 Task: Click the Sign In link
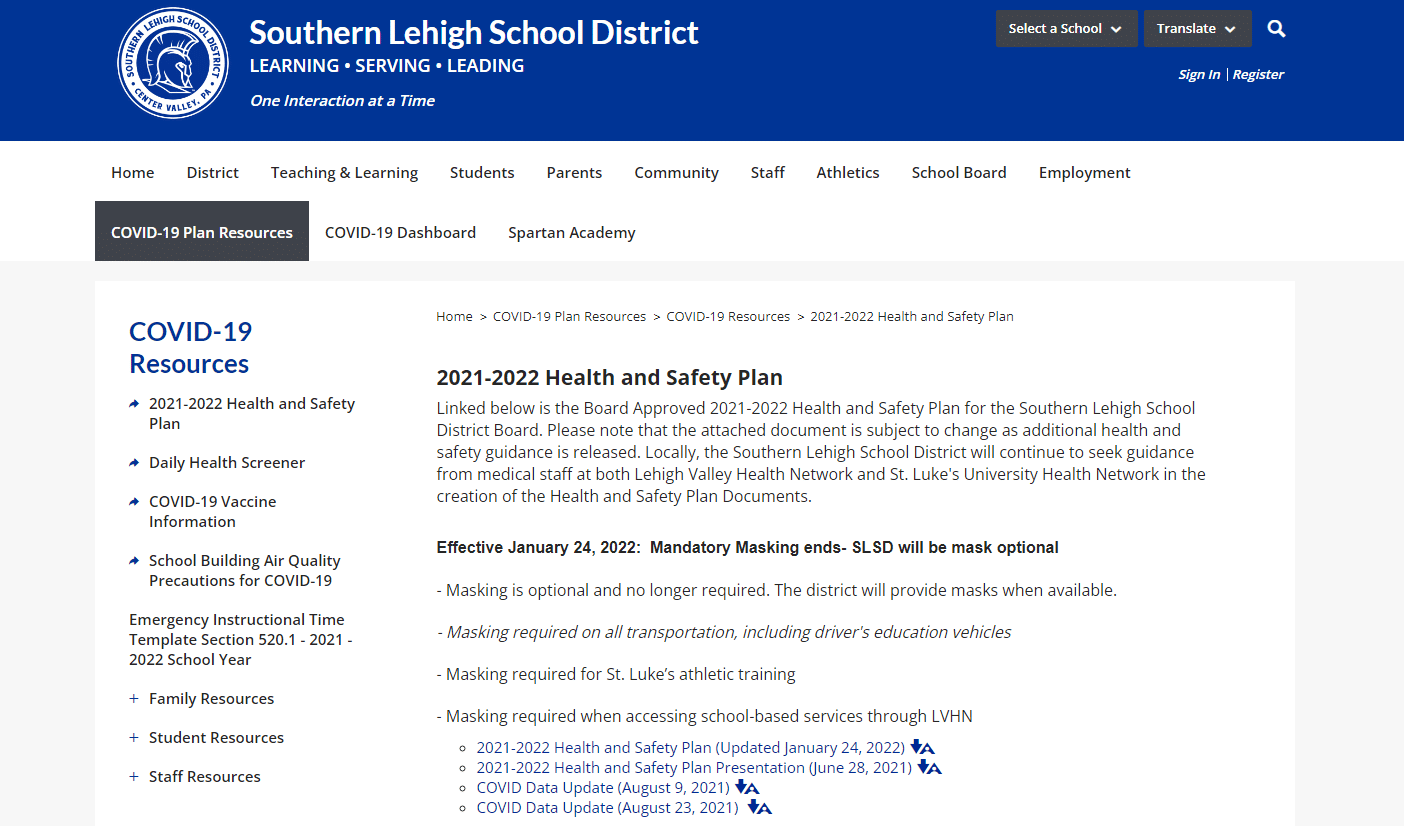point(1199,73)
